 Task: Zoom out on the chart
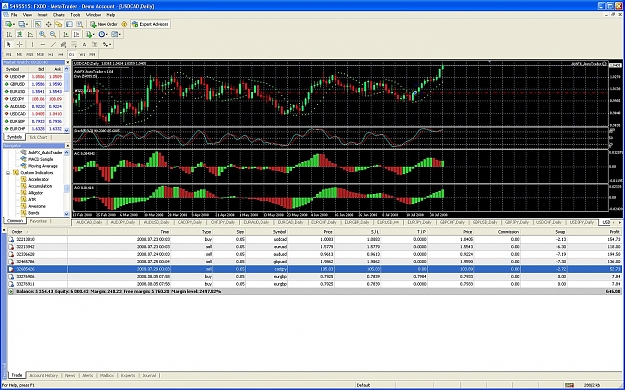tap(53, 34)
